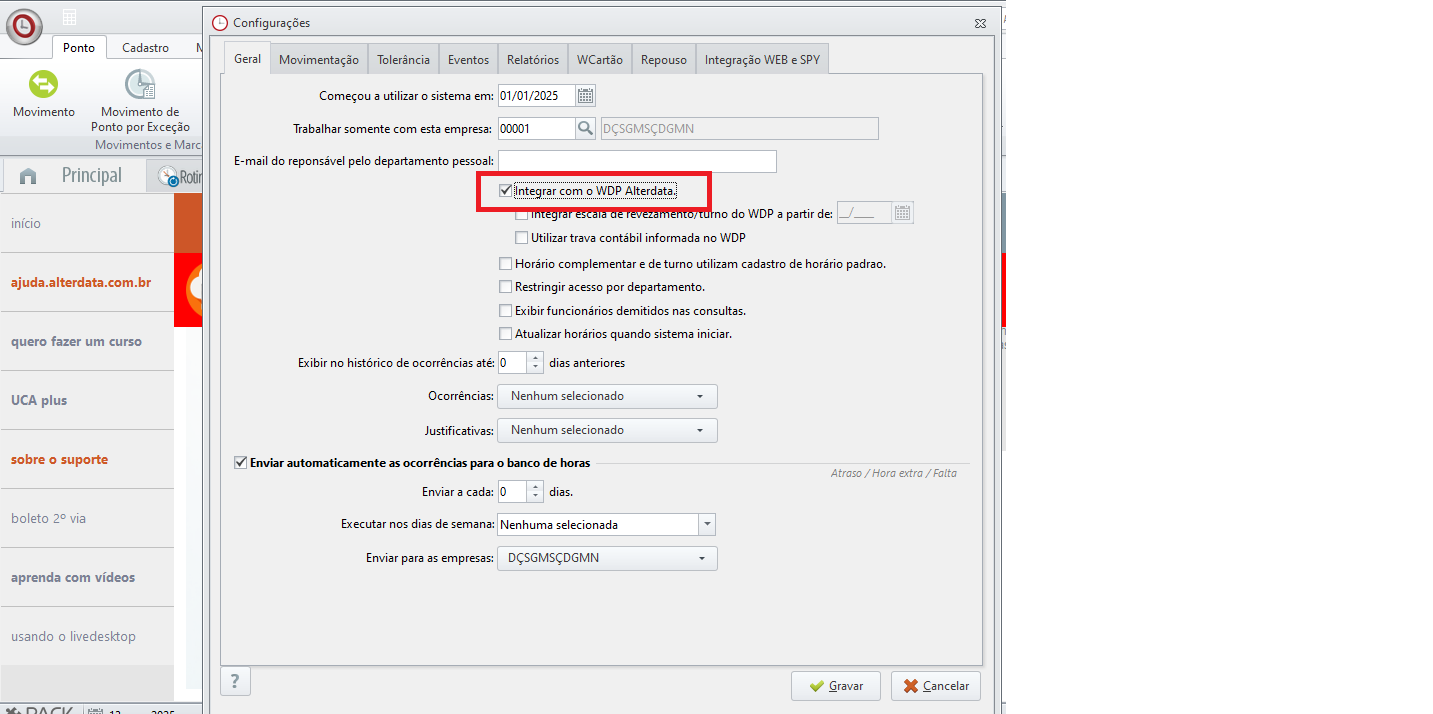The width and height of the screenshot is (1433, 714).
Task: Click the red clock application logo
Action: click(x=24, y=25)
